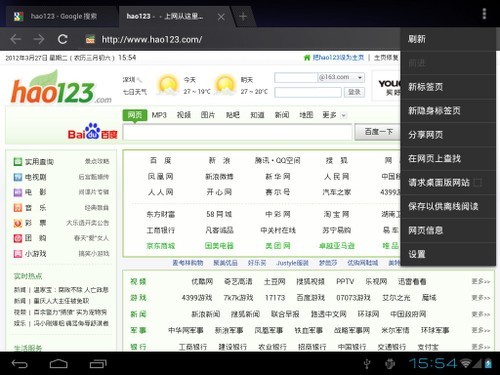This screenshot has height=375, width=500.
Task: Close the hao123 tab
Action: tap(221, 17)
